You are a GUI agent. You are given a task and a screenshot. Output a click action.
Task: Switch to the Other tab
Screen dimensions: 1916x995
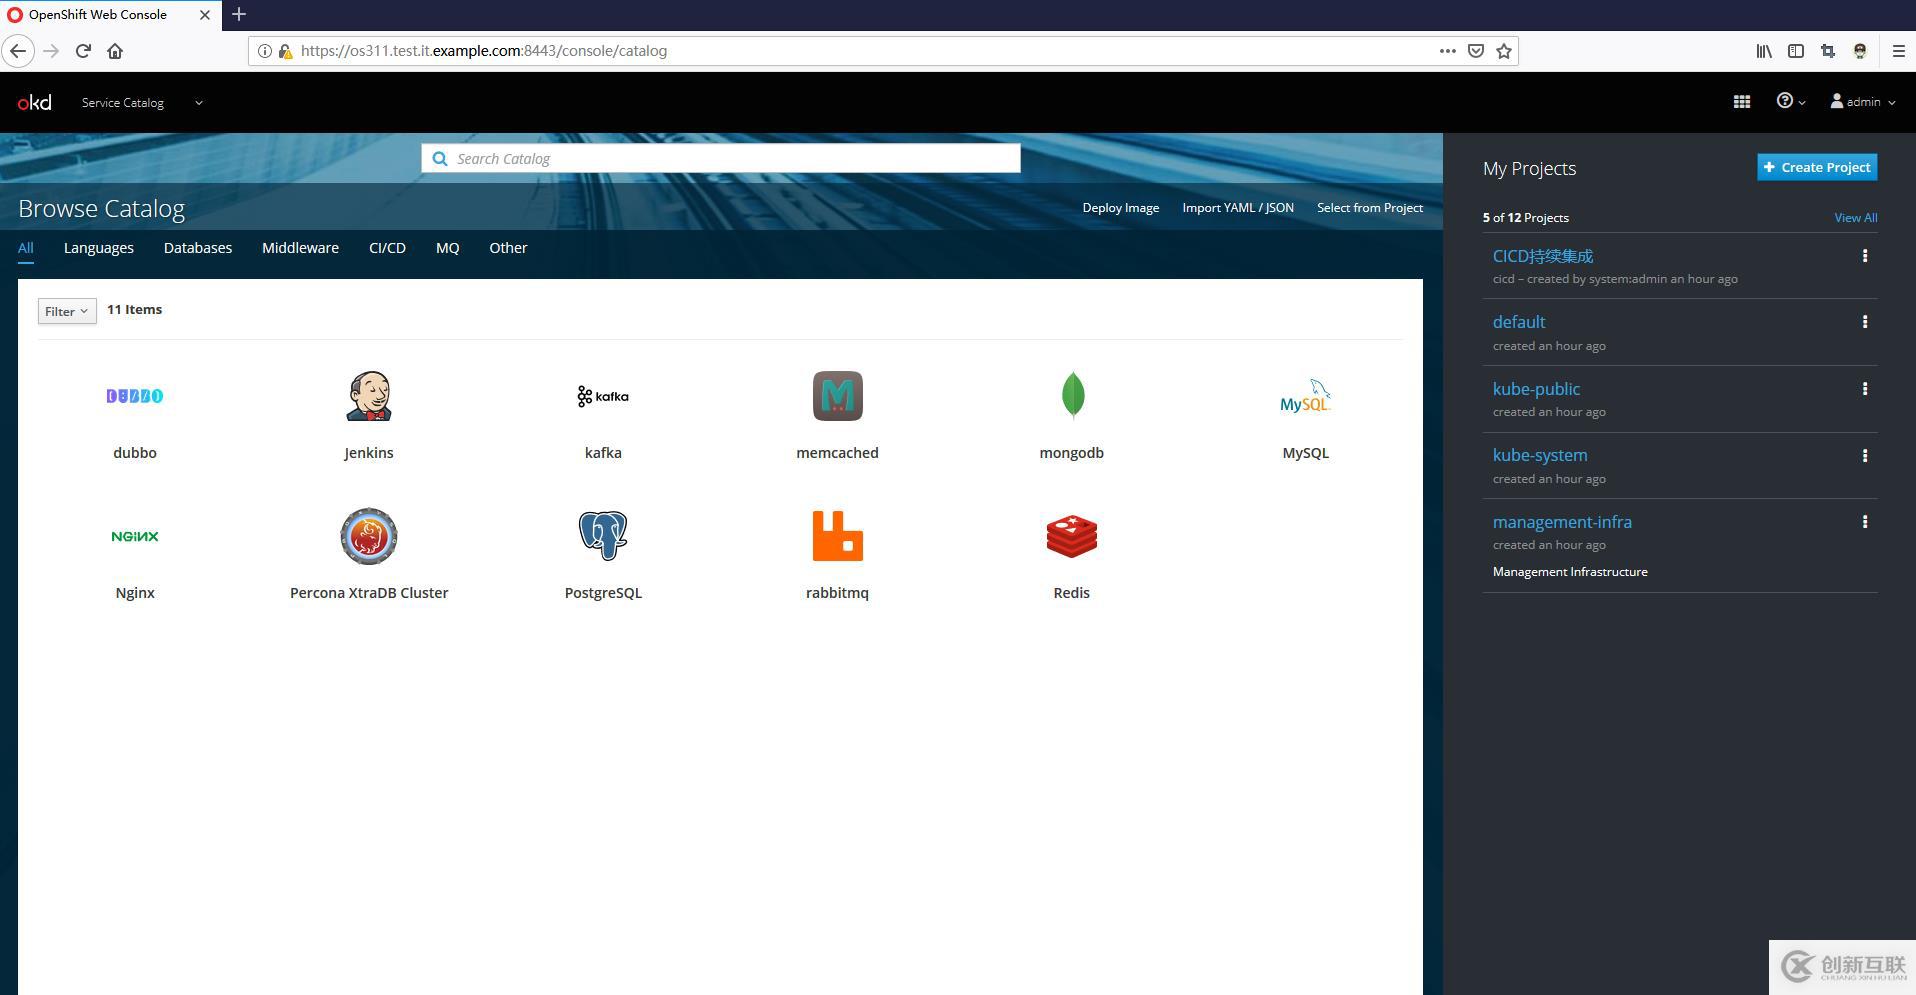tap(508, 248)
